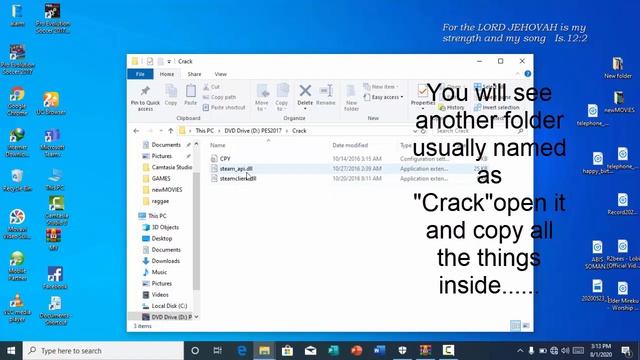Click the Rename ribbon button

click(326, 95)
